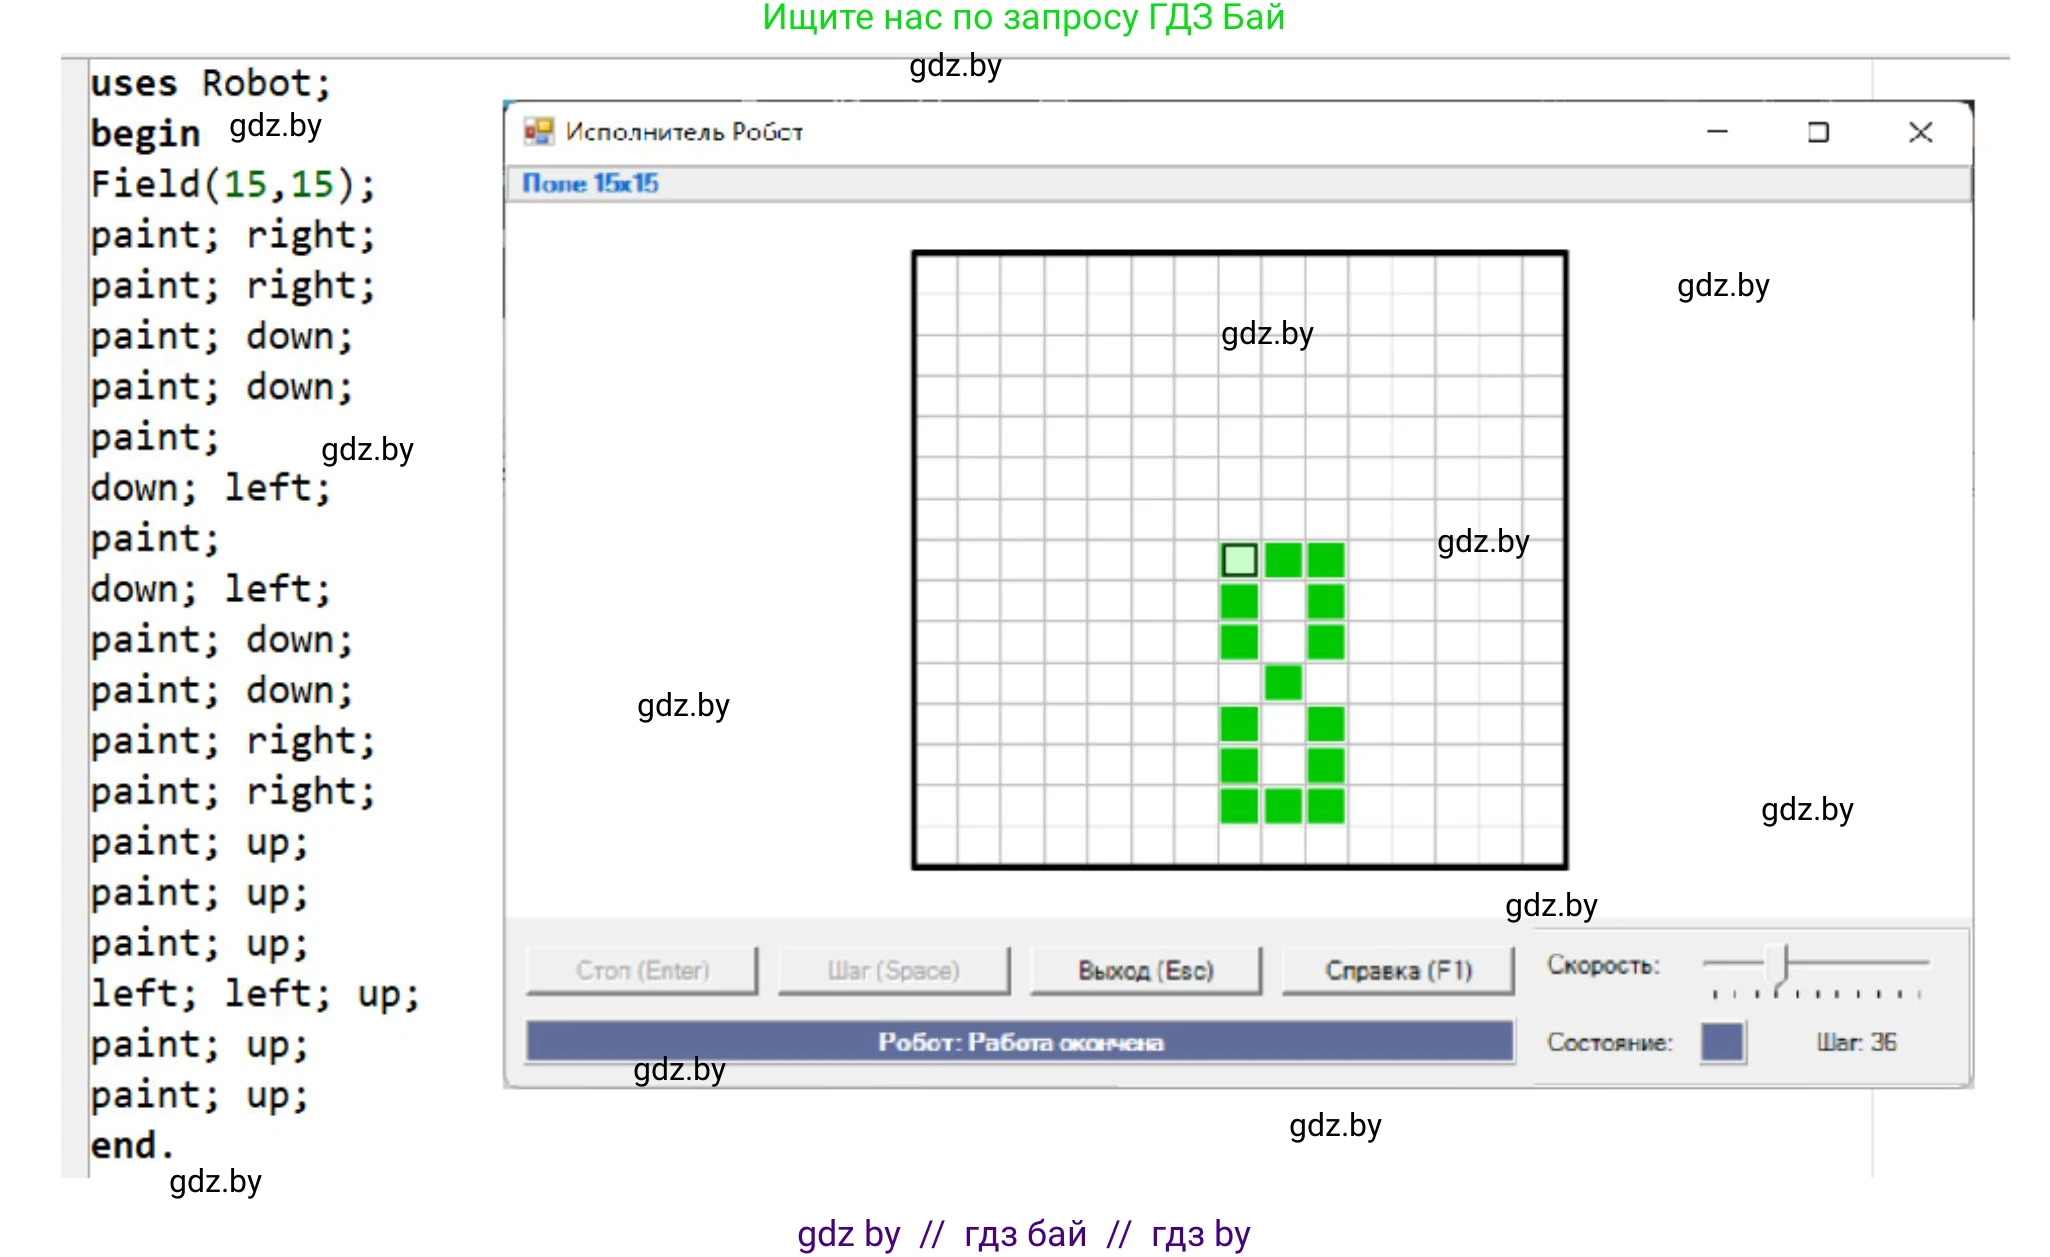The image size is (2050, 1257).
Task: Click the 'Работа окончена' status bar
Action: click(1020, 1042)
